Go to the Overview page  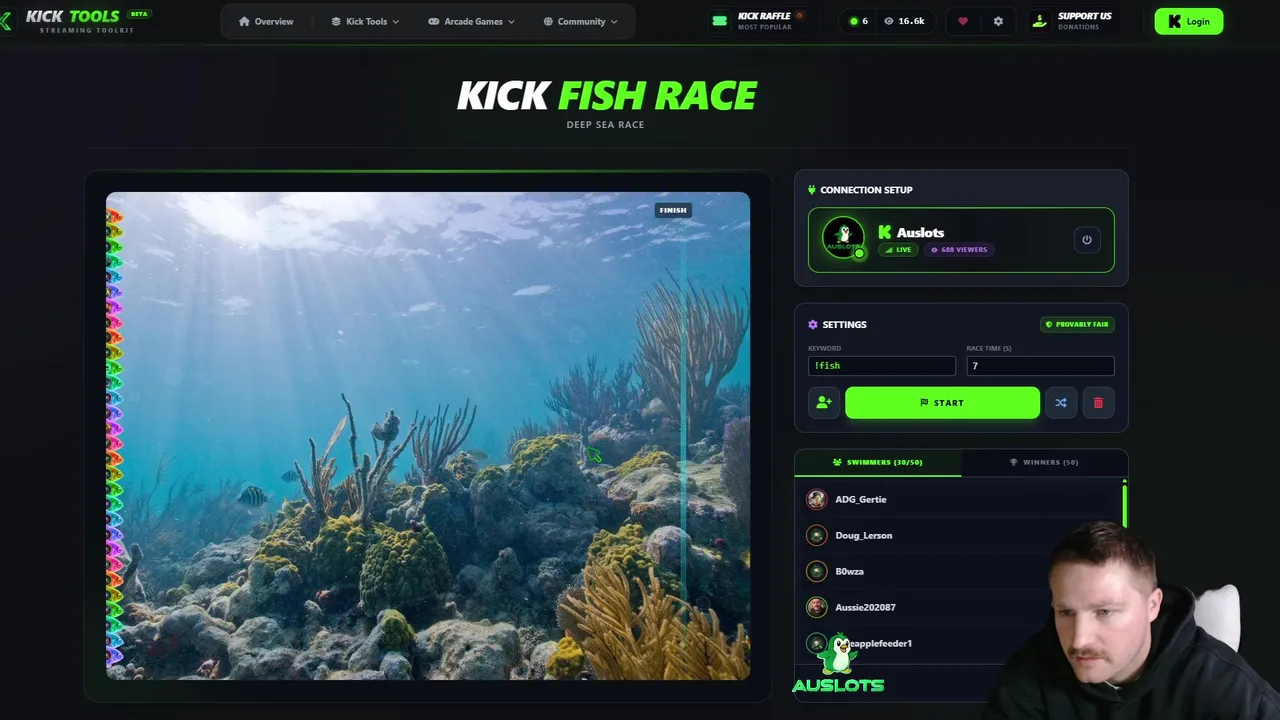tap(266, 21)
